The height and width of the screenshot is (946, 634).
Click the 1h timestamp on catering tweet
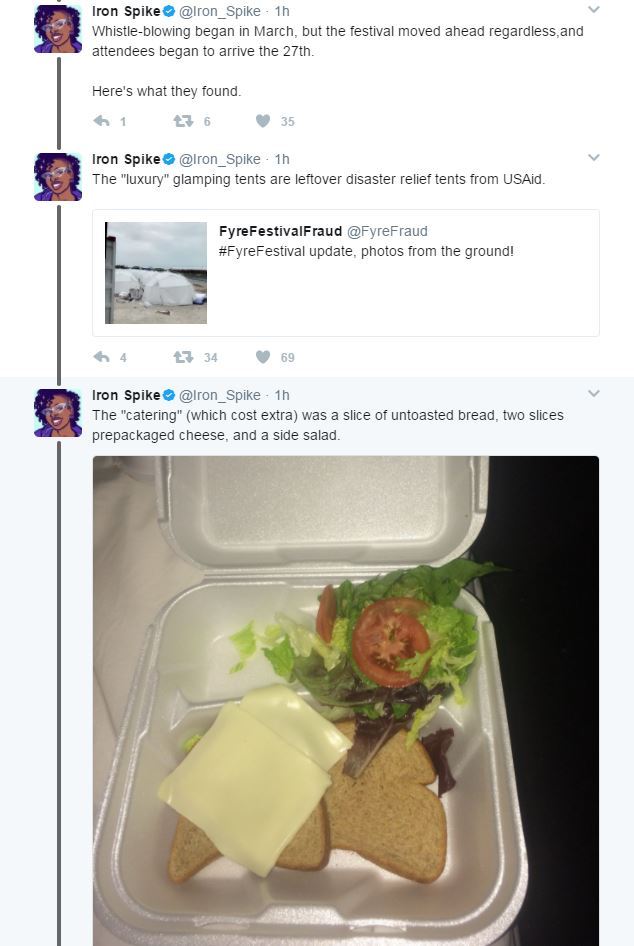pos(282,395)
